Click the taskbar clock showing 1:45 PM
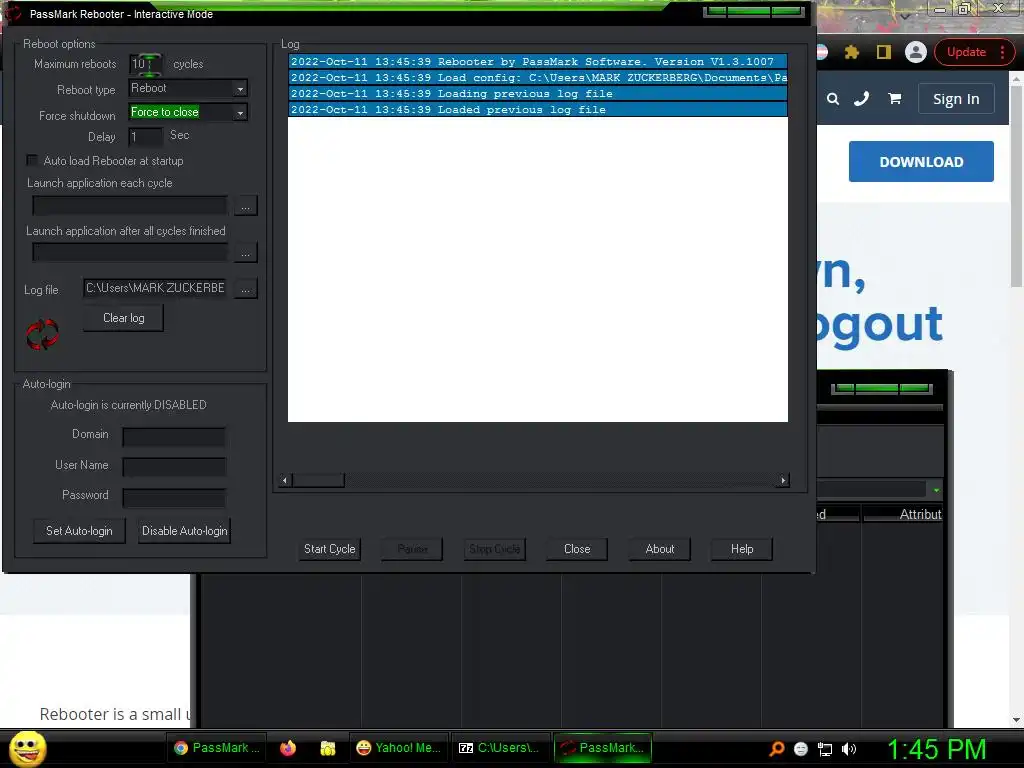 pyautogui.click(x=936, y=749)
